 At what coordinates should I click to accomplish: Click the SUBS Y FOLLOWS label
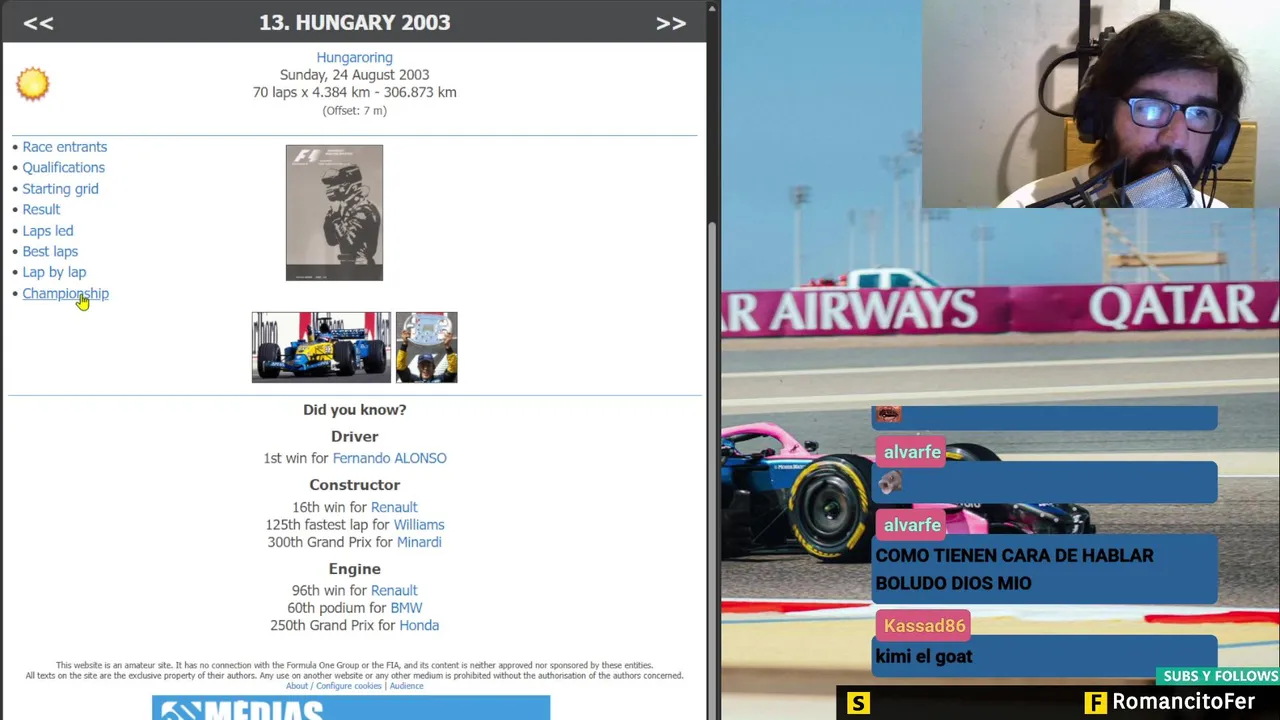(x=1220, y=677)
